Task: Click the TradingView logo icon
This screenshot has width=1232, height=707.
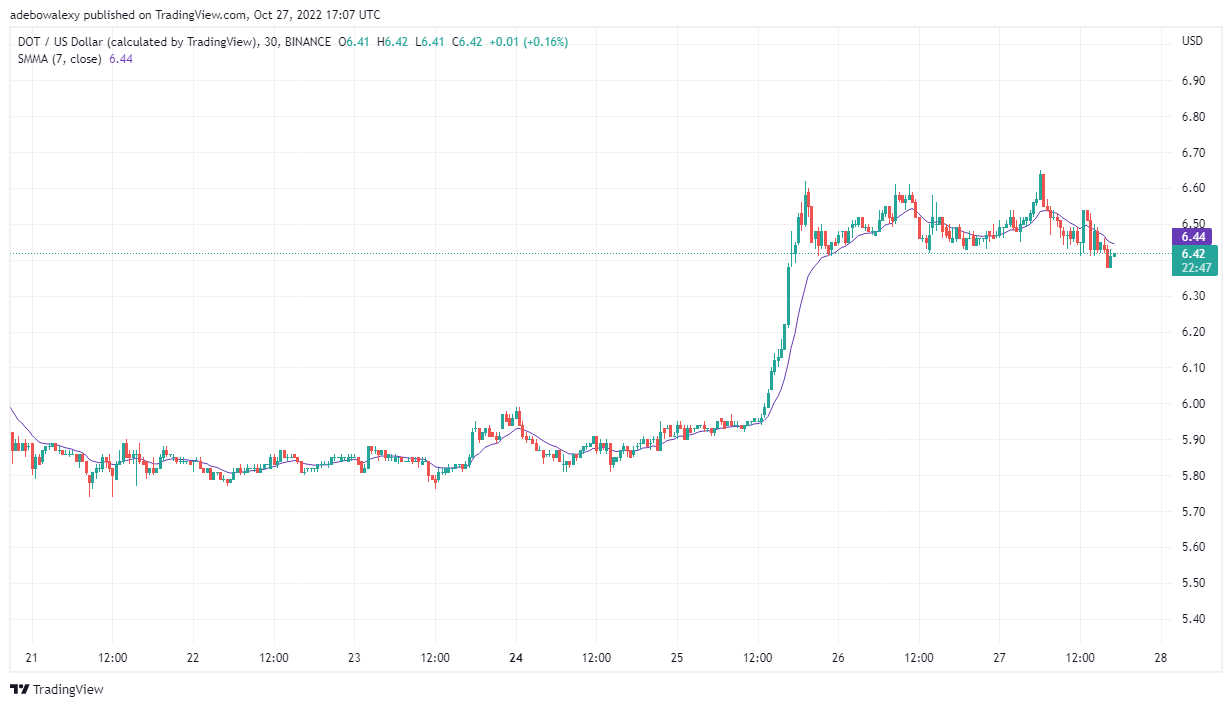Action: coord(19,690)
